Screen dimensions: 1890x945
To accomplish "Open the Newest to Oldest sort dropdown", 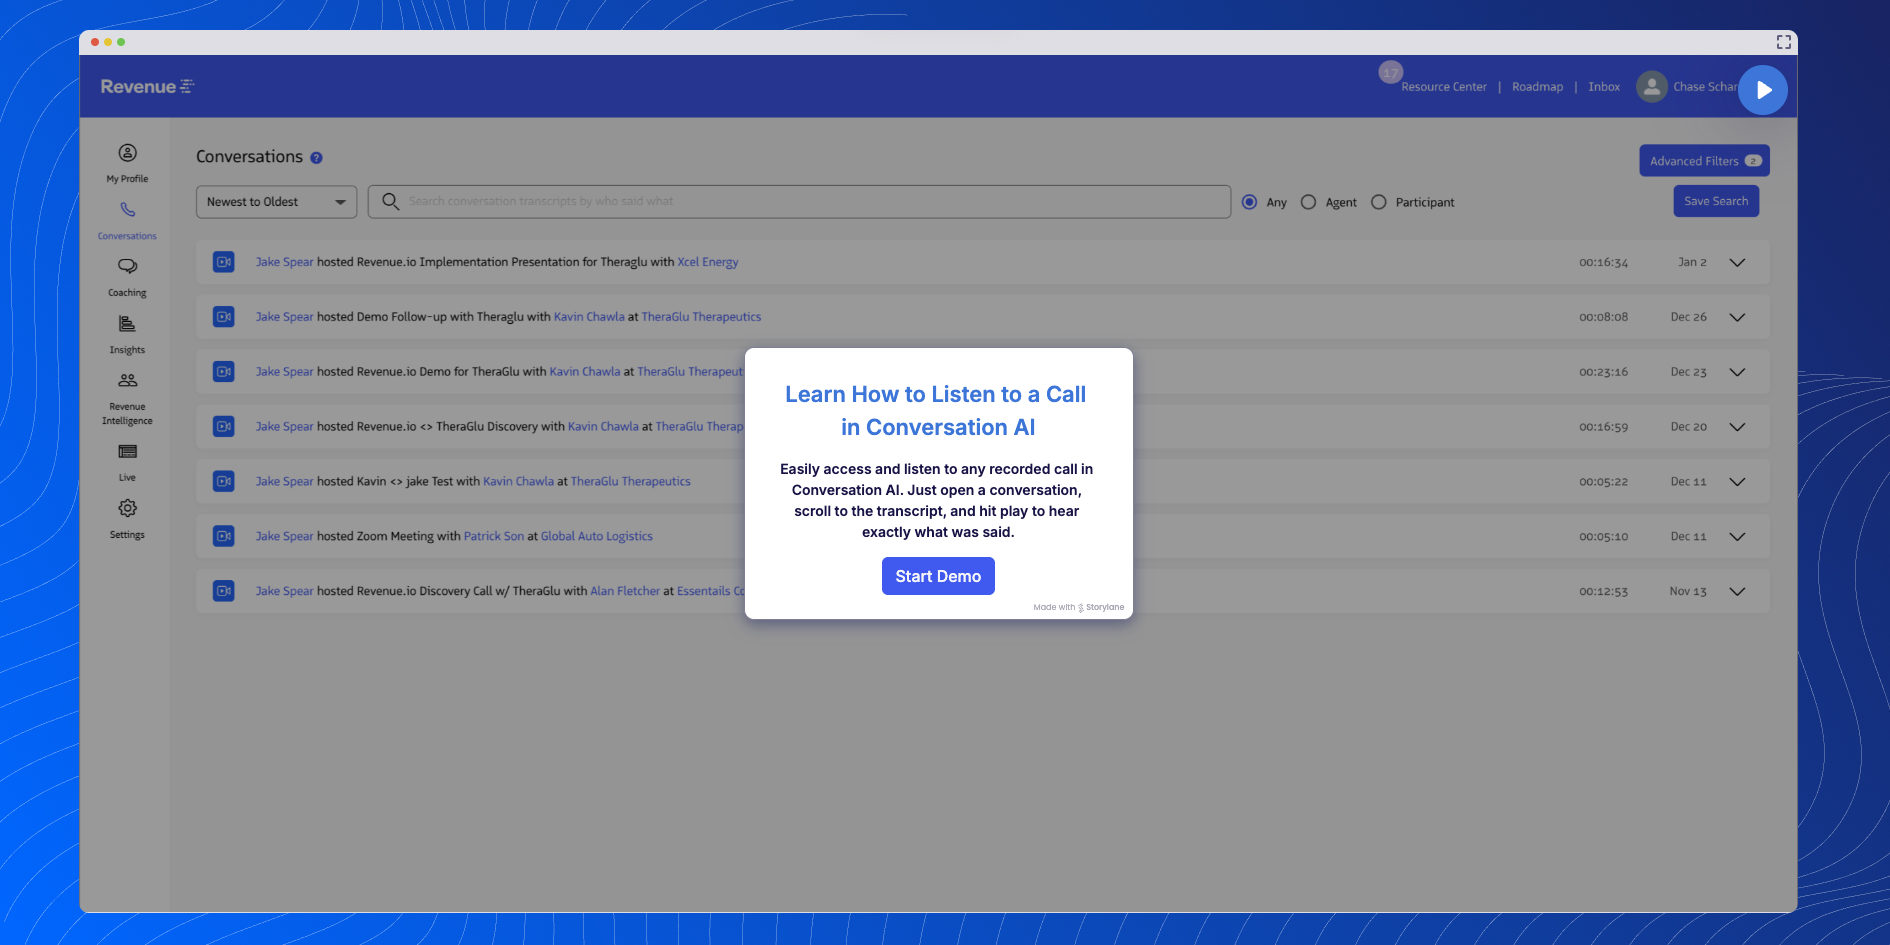I will click(x=276, y=202).
